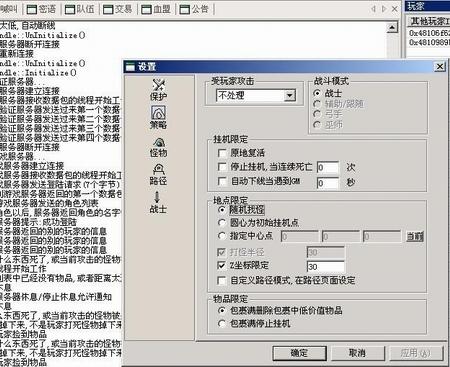Click the 确定 confirm button
This screenshot has width=450, height=367.
pos(299,353)
